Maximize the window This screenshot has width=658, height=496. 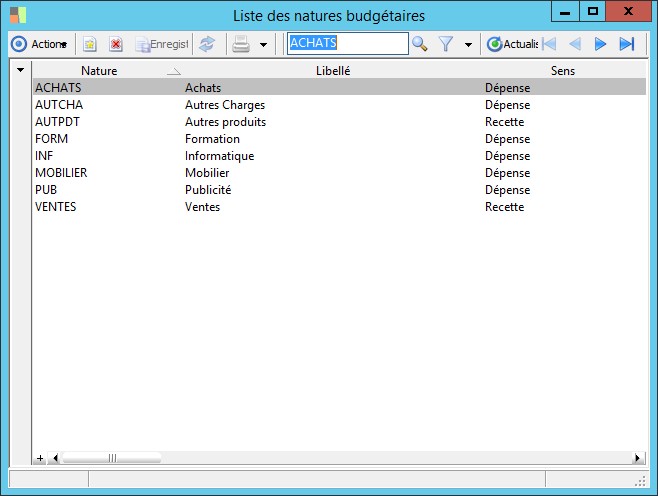click(x=593, y=12)
